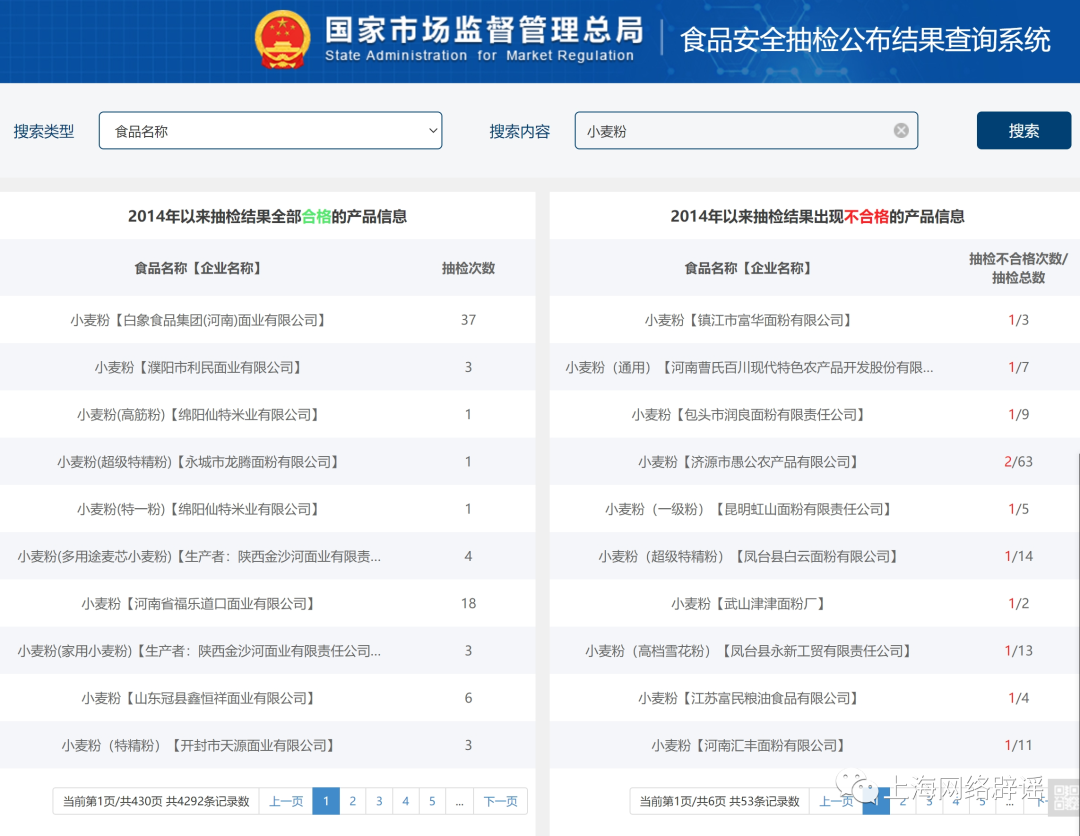Click the national emblem logo

pos(283,40)
